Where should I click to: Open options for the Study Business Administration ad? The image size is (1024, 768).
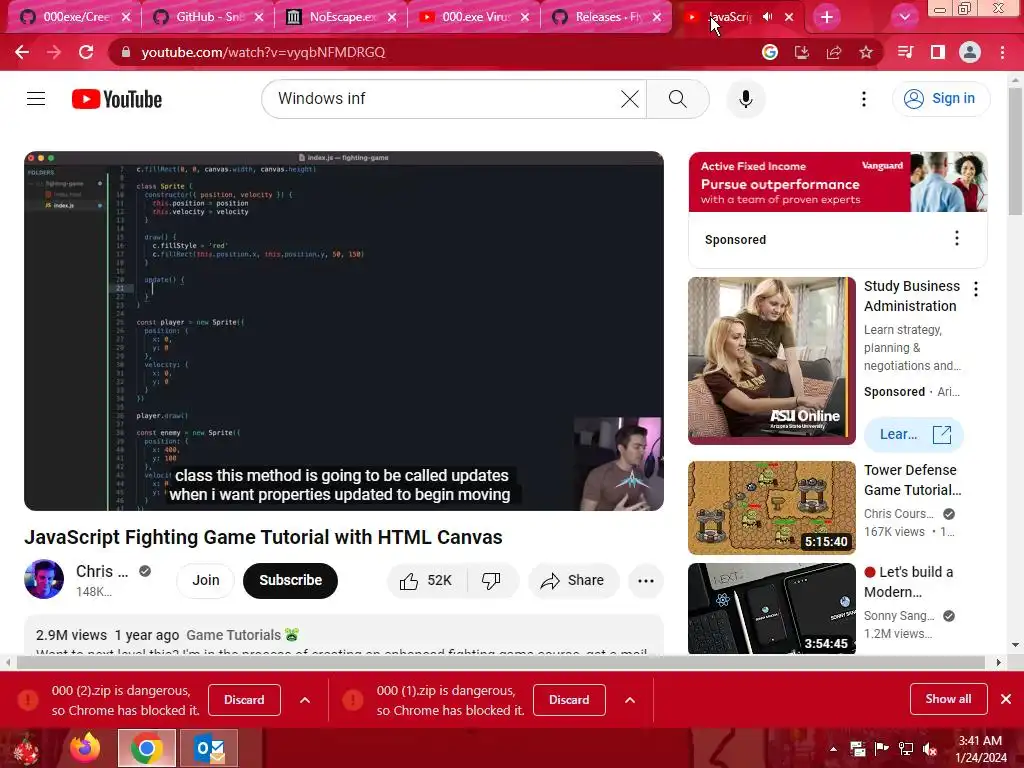tap(976, 289)
